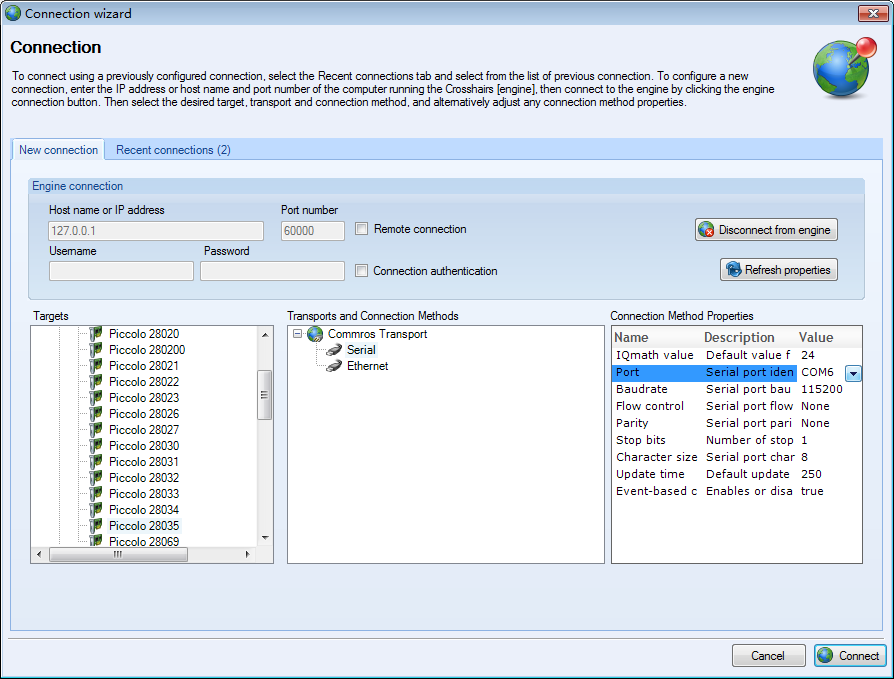This screenshot has height=679, width=894.
Task: Click the Connection wizard title bar globe icon
Action: (13, 13)
